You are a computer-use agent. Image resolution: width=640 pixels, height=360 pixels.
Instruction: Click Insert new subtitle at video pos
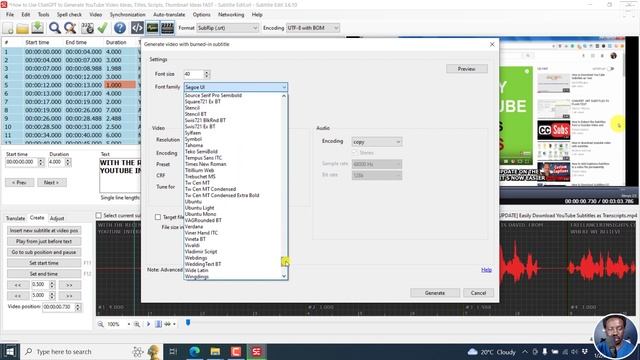[44, 231]
